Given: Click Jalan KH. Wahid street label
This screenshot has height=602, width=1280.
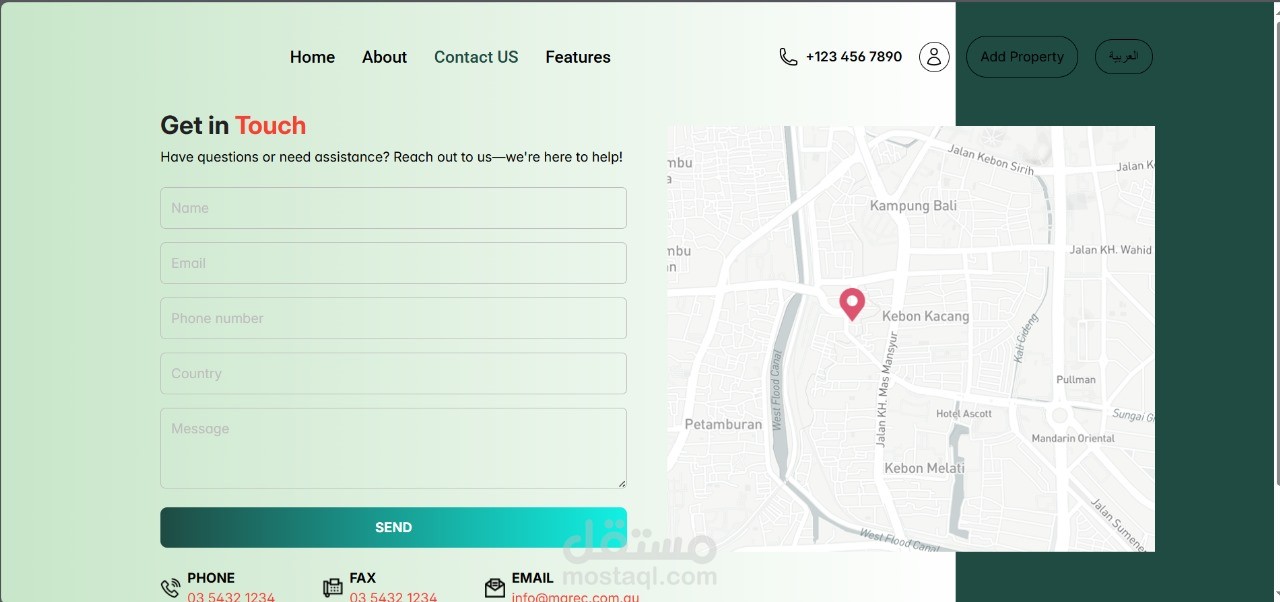Looking at the screenshot, I should click(1111, 250).
